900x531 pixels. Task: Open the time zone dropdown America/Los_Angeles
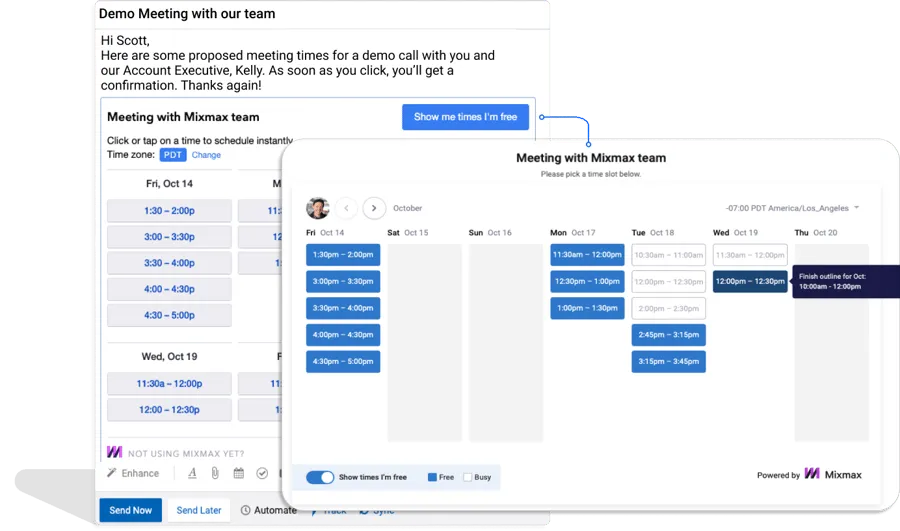[792, 208]
